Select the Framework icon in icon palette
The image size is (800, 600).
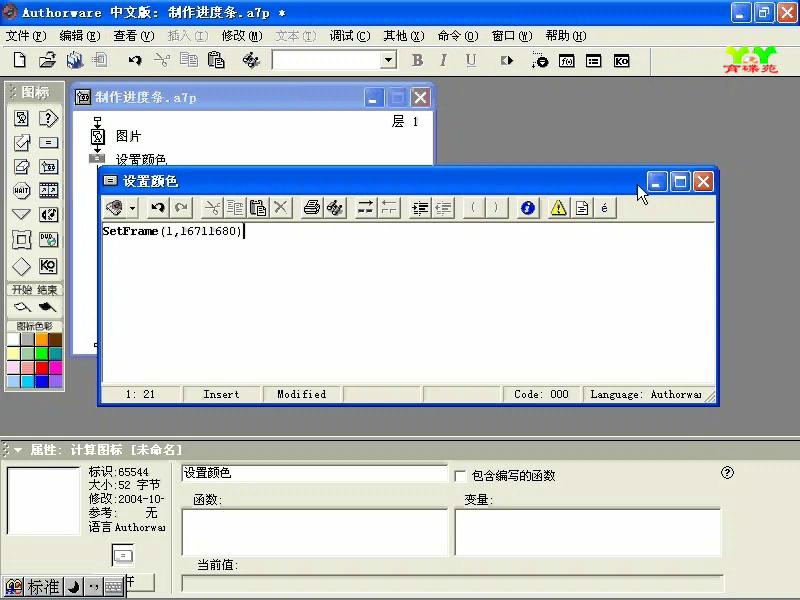click(x=21, y=239)
